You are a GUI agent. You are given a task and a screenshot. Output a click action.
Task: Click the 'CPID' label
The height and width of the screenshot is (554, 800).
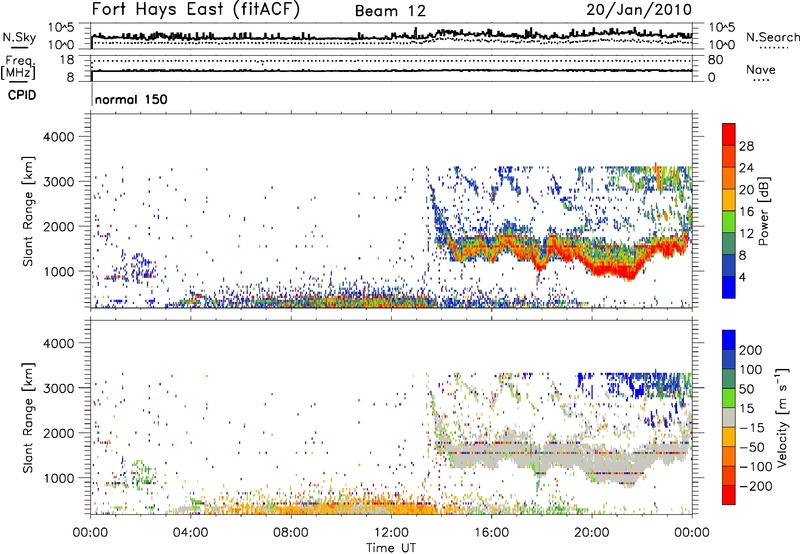[x=22, y=95]
